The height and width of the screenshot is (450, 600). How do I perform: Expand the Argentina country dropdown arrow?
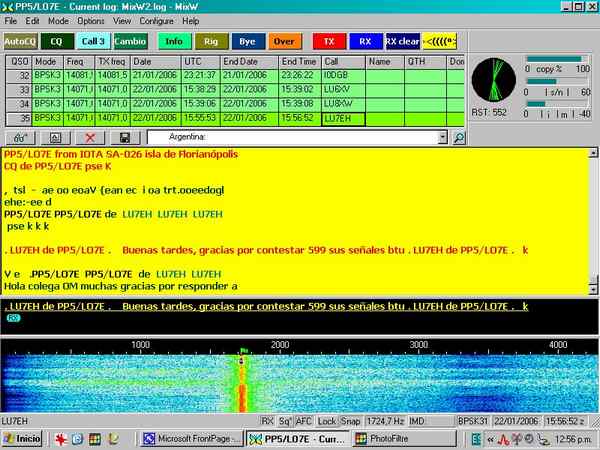(442, 137)
